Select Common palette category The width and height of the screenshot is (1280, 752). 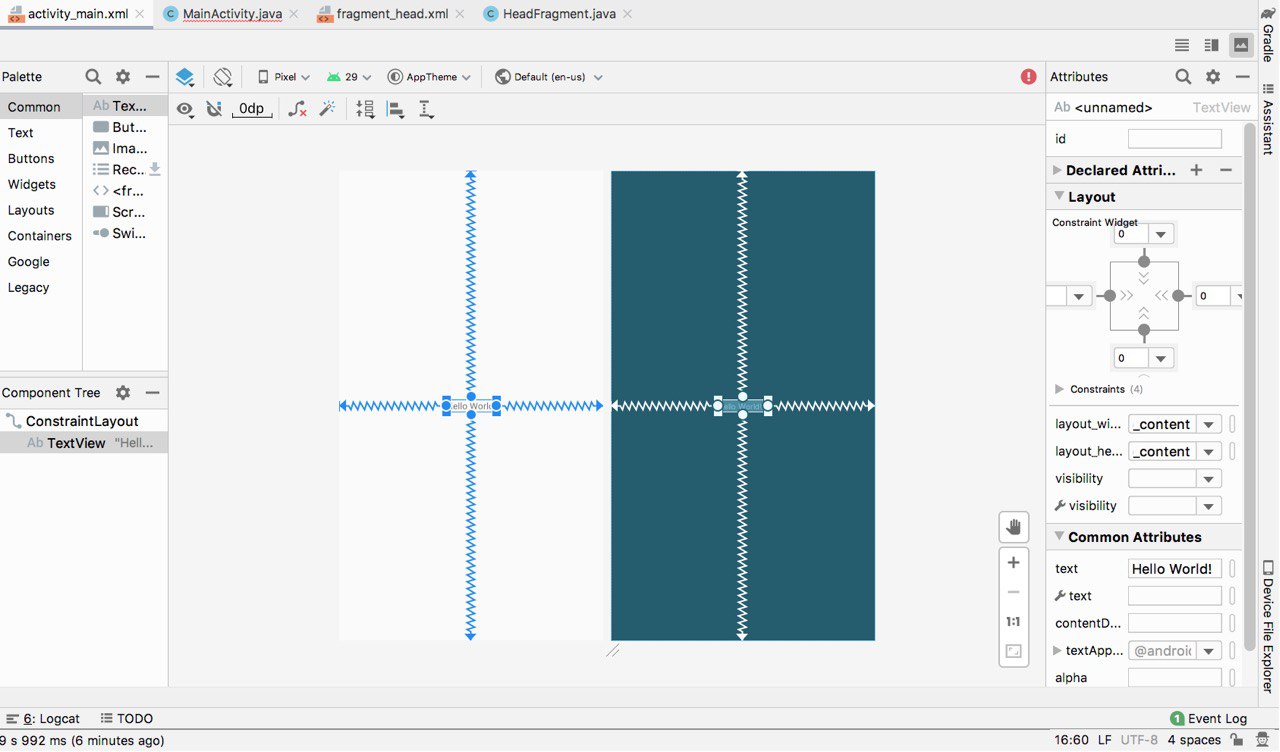pos(41,107)
